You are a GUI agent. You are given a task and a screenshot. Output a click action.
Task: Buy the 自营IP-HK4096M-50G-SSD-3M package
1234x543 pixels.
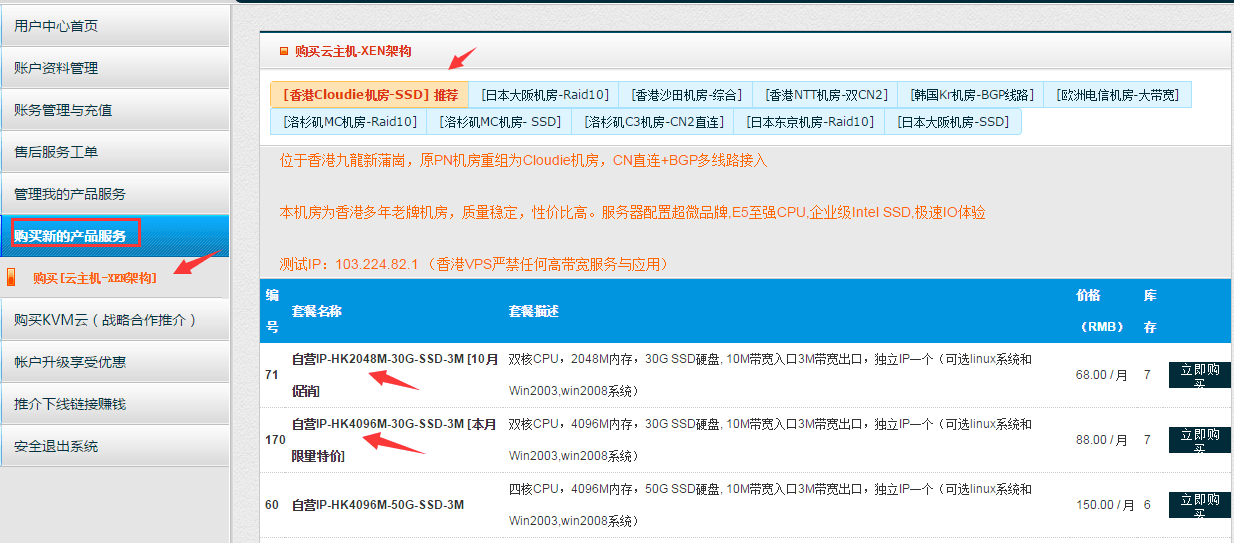1199,505
